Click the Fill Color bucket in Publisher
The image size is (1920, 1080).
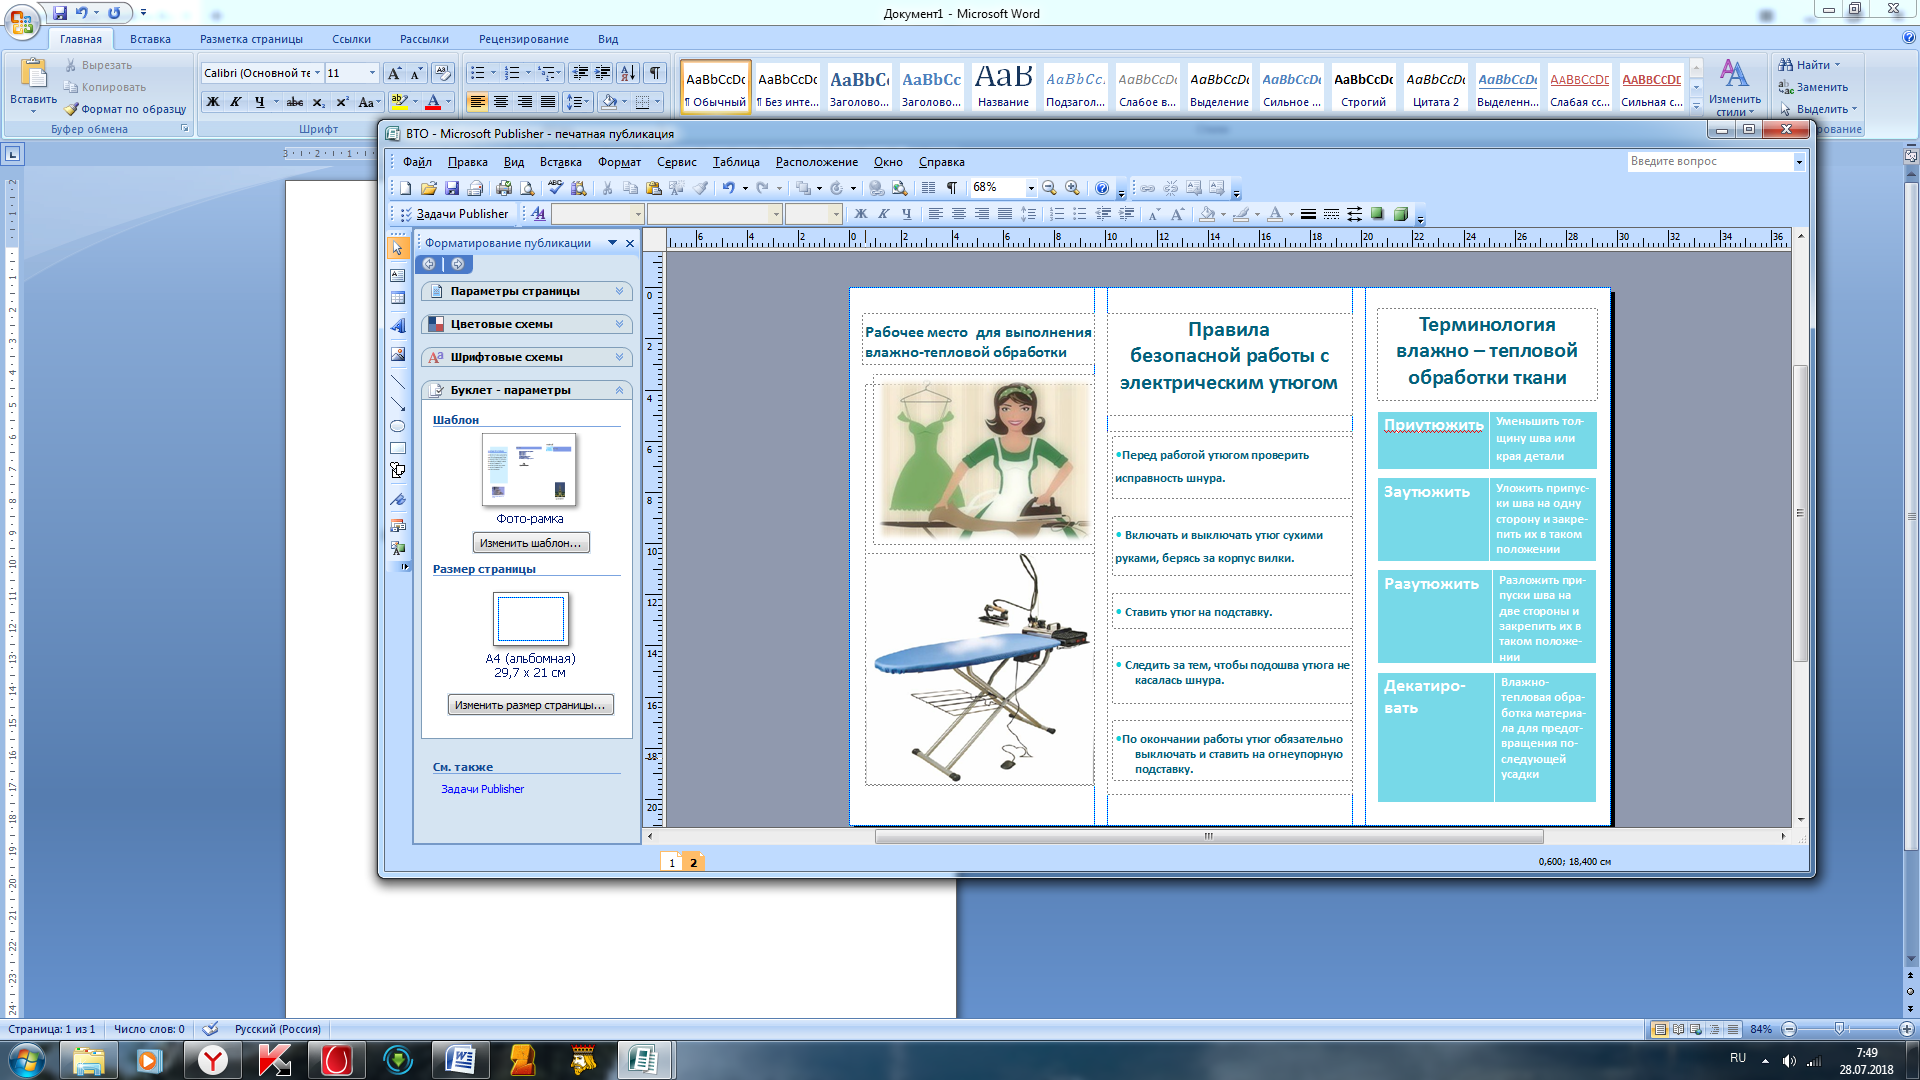pyautogui.click(x=1207, y=214)
